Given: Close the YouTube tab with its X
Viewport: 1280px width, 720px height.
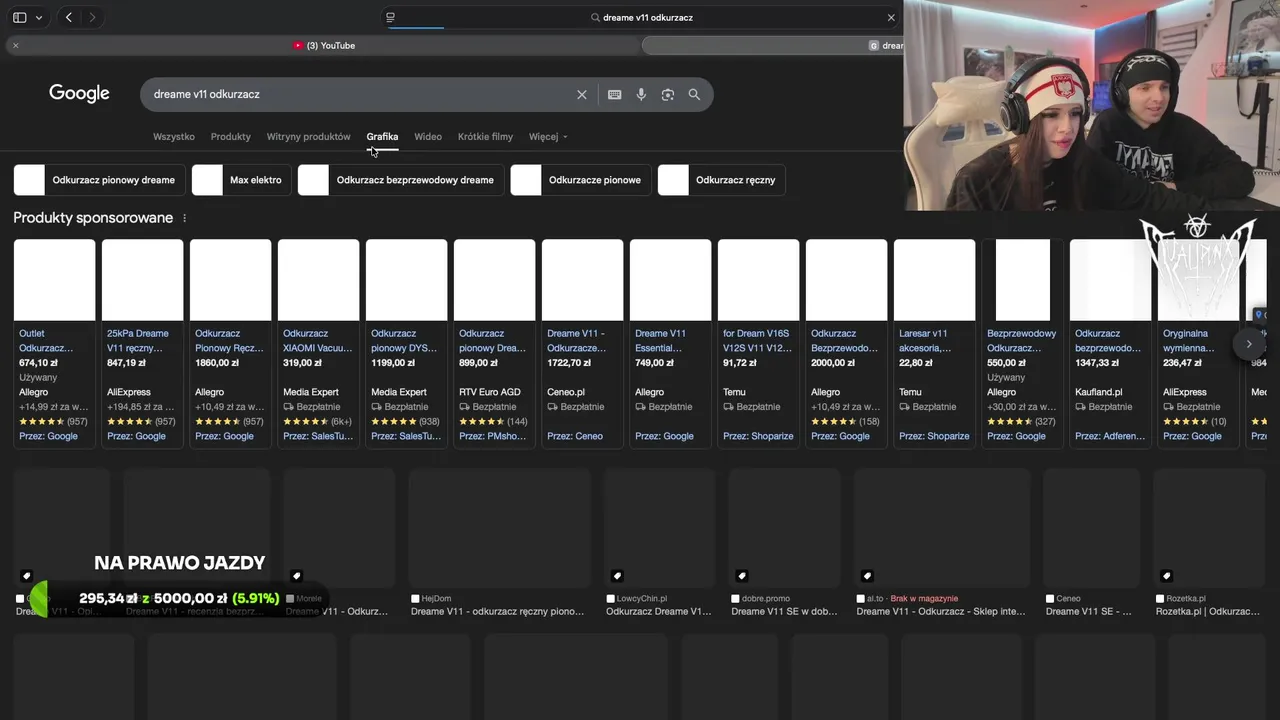Looking at the screenshot, I should coord(15,45).
